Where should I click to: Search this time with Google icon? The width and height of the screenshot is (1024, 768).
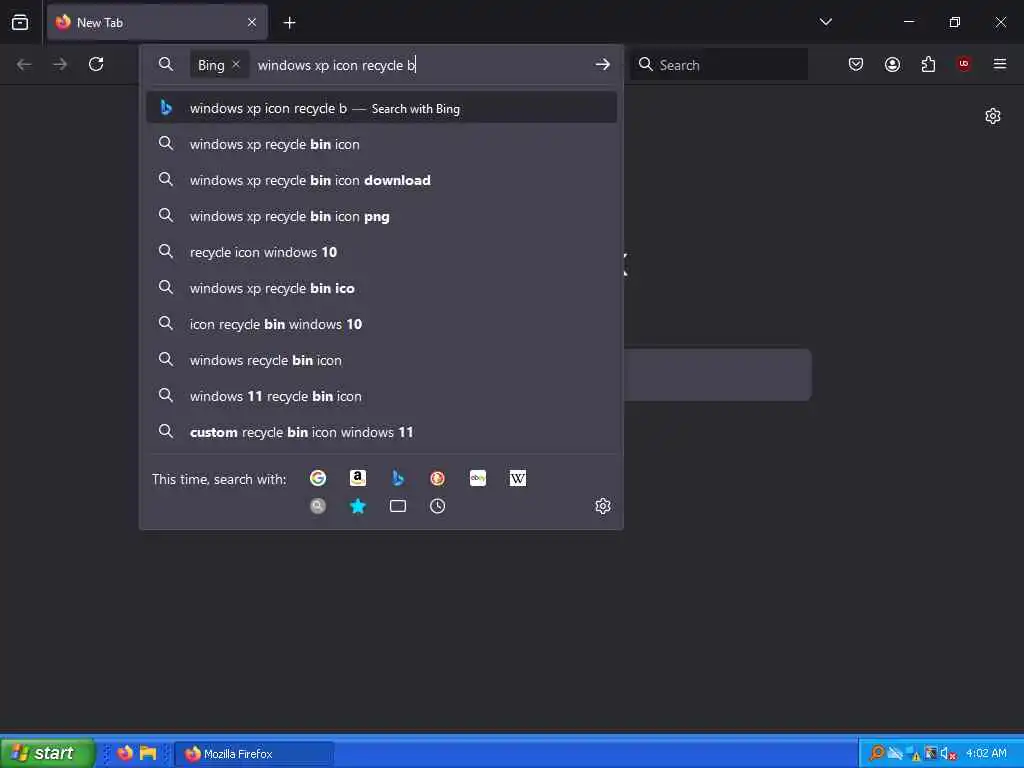click(318, 478)
